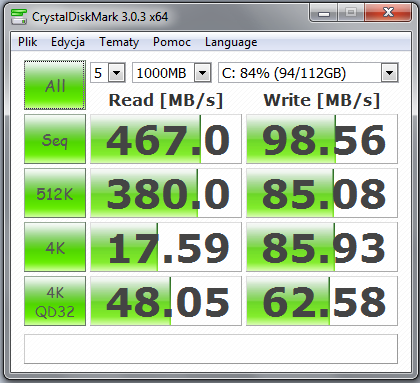The image size is (420, 383).
Task: Open the drive selector showing C: 84%
Action: point(308,73)
